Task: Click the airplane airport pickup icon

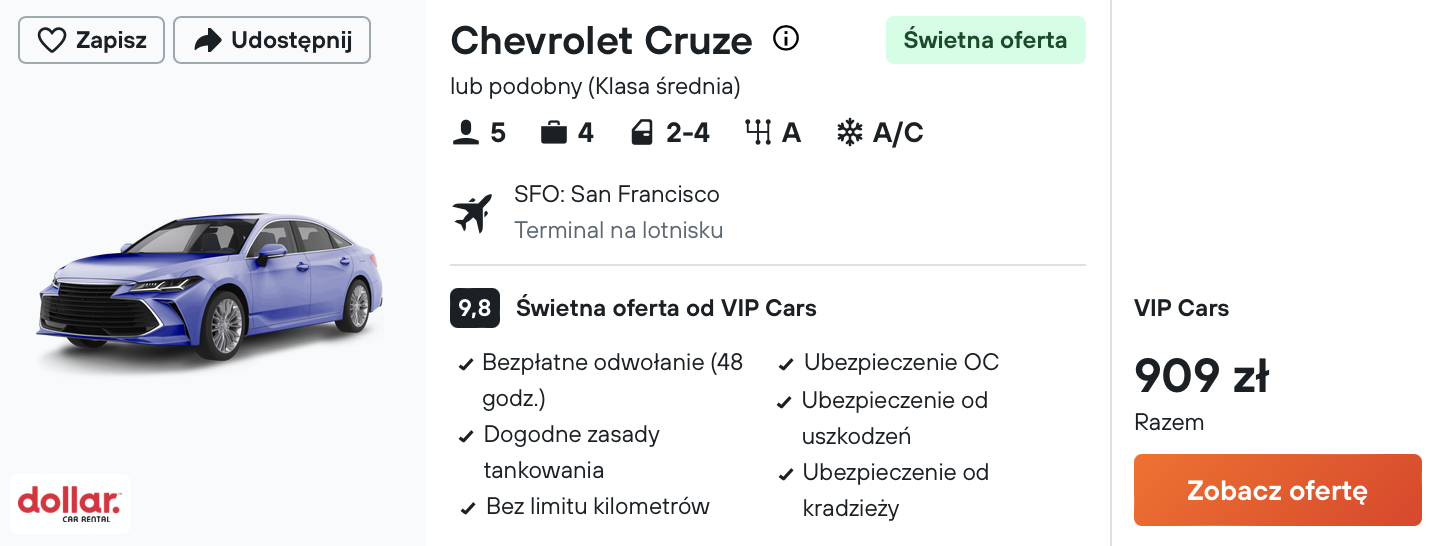Action: pos(473,212)
